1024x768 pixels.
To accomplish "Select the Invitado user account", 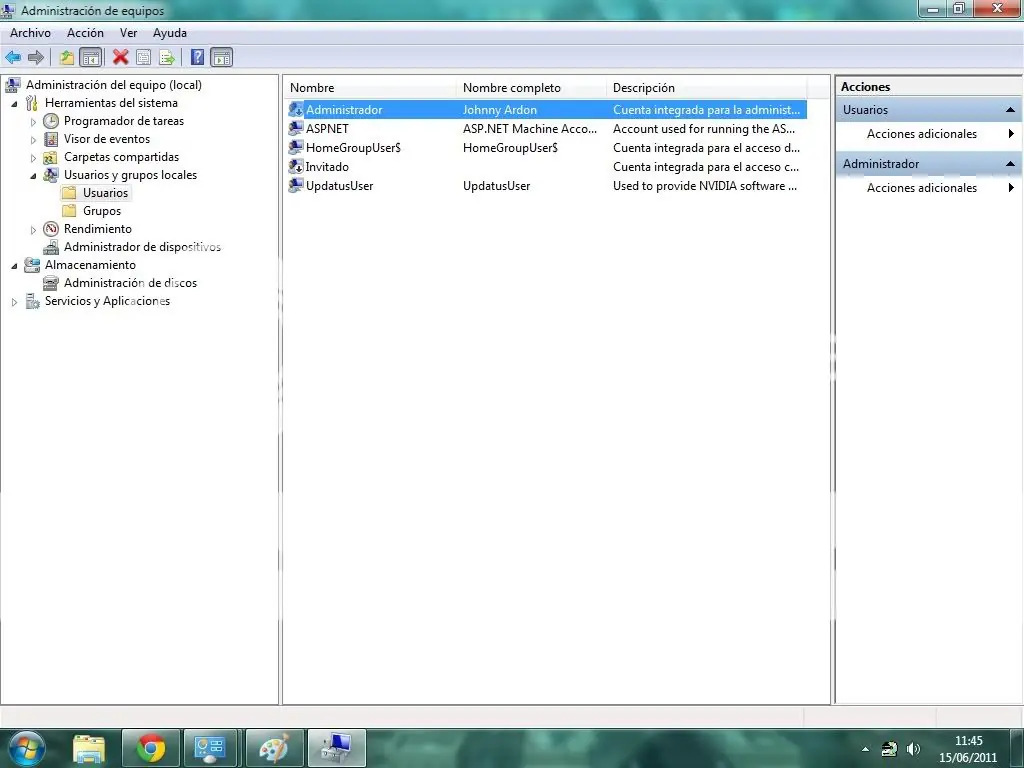I will [327, 167].
